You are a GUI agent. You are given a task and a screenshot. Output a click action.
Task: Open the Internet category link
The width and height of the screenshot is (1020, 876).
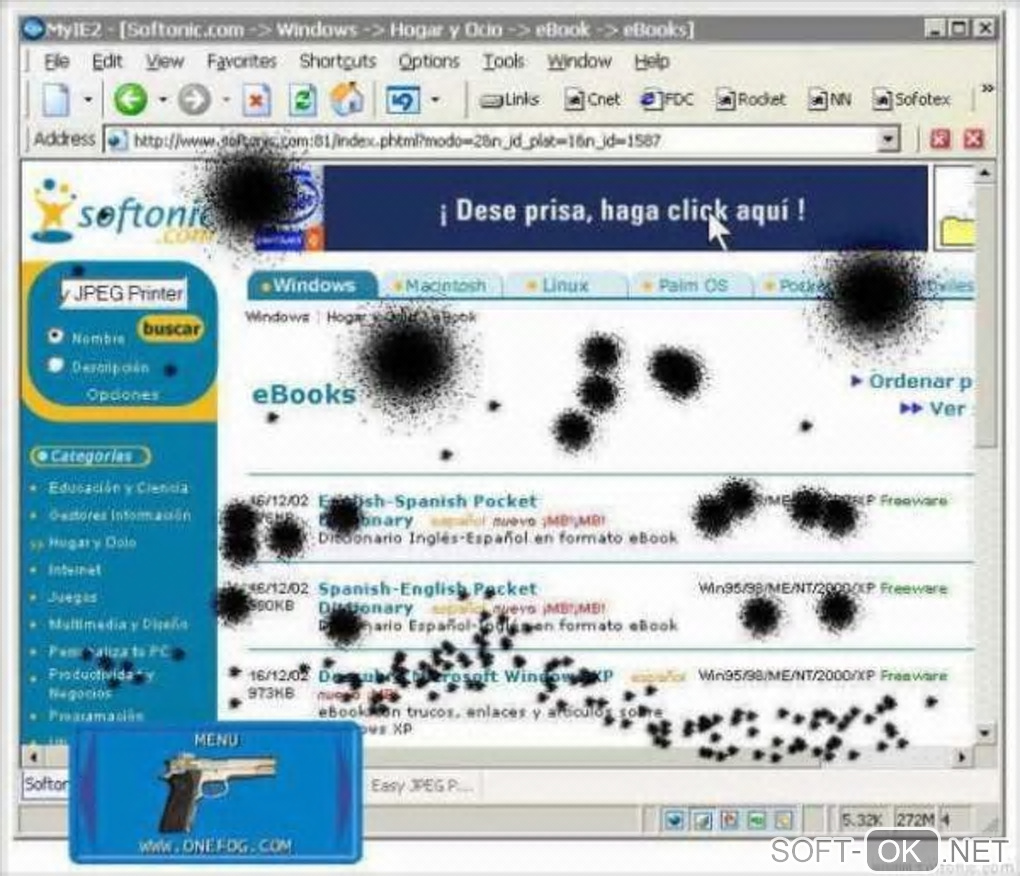(x=75, y=570)
